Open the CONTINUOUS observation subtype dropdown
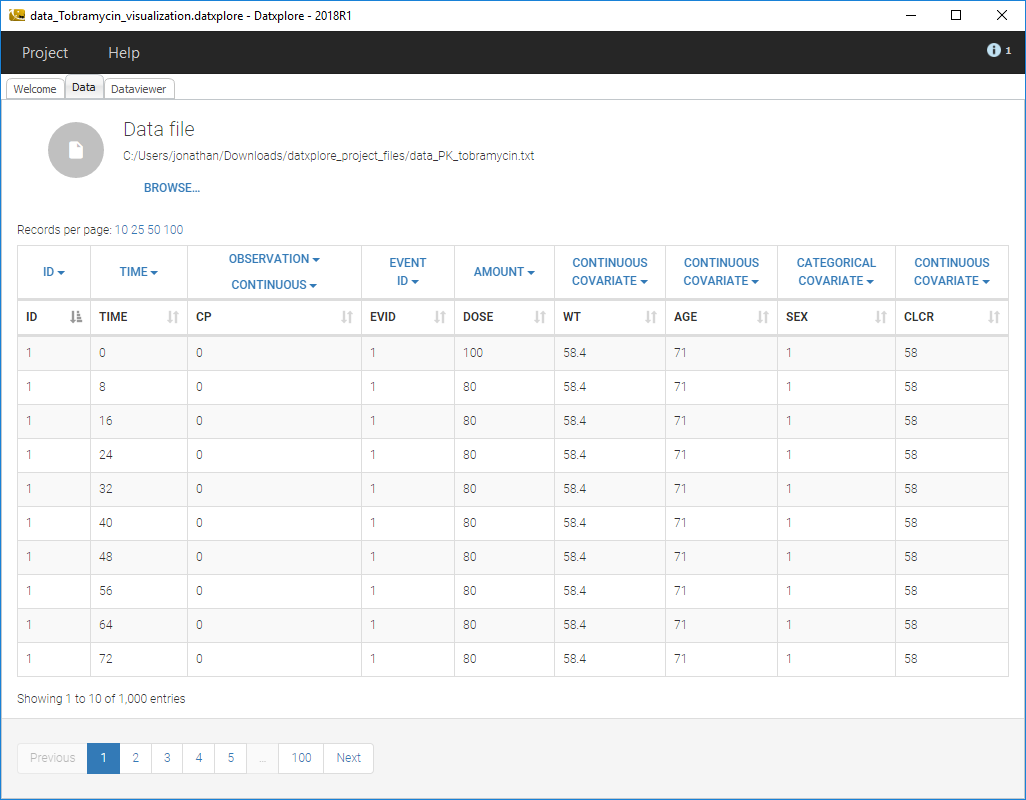 pyautogui.click(x=274, y=285)
